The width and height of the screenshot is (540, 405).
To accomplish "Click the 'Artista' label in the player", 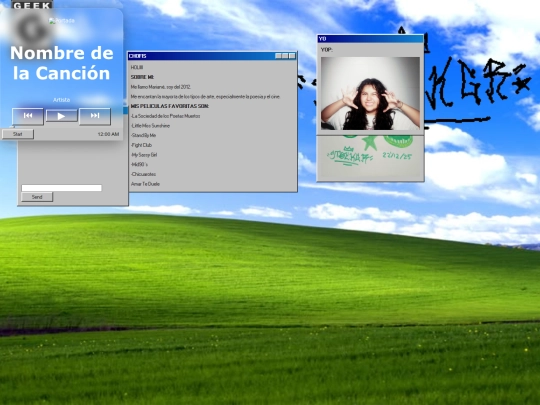I will point(61,100).
